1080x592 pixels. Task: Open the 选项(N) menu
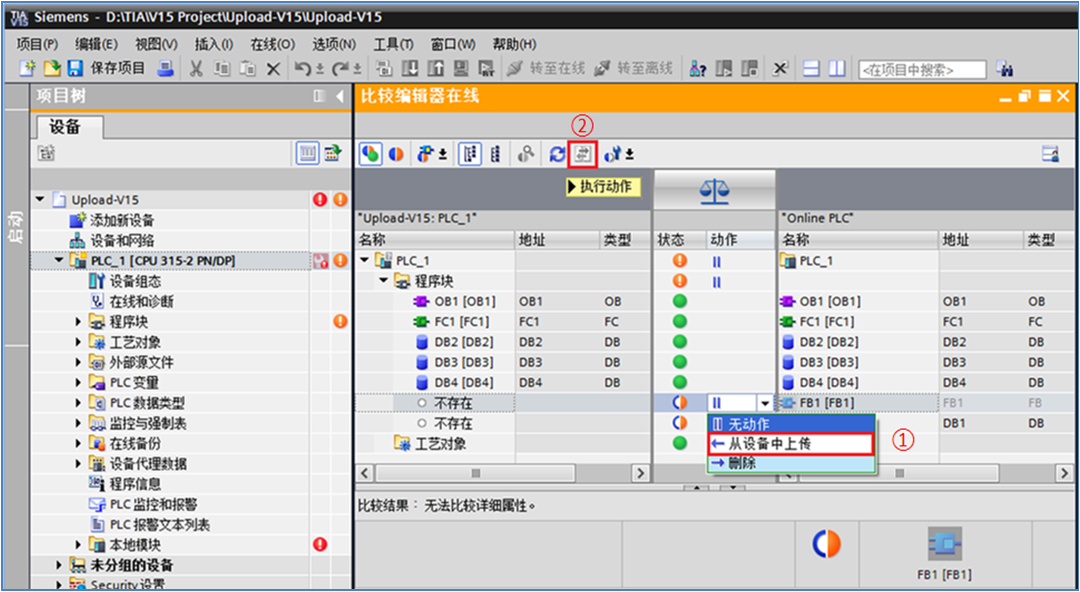(334, 44)
